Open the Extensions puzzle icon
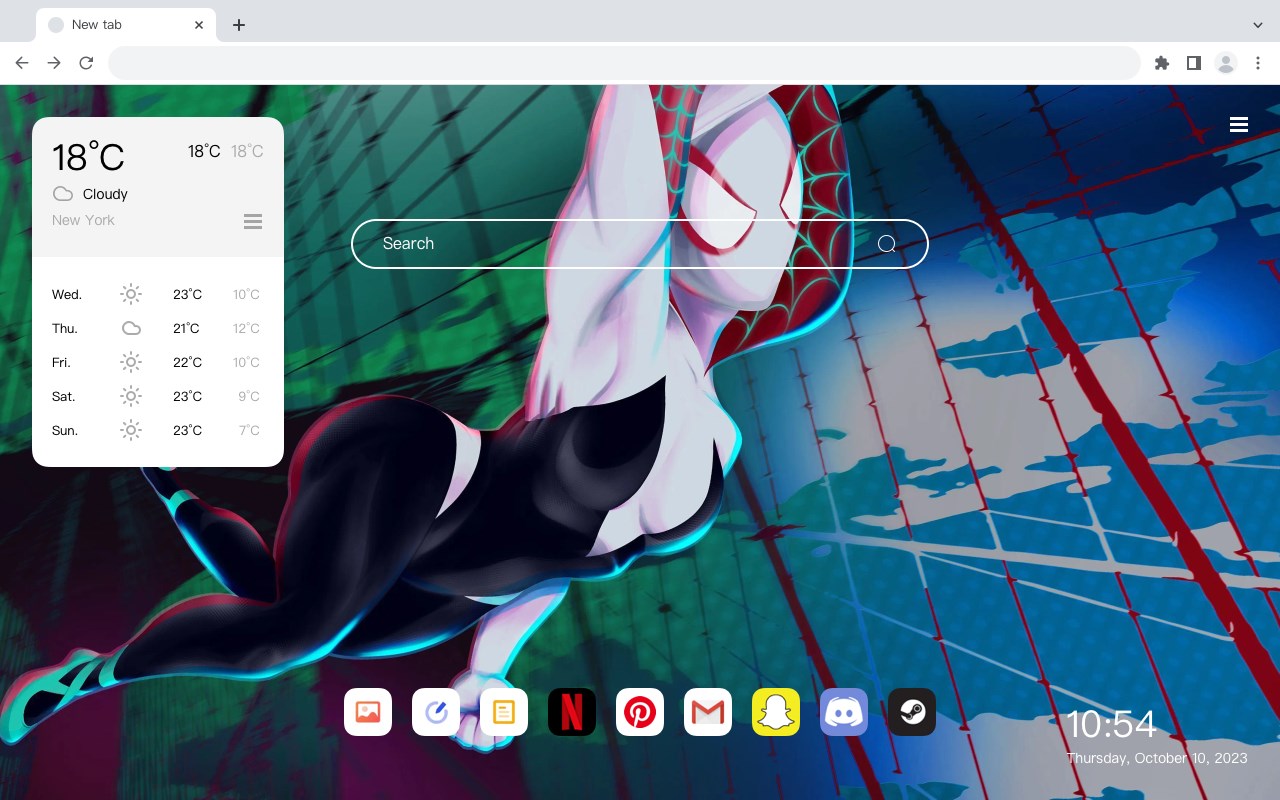The height and width of the screenshot is (800, 1280). [1161, 63]
